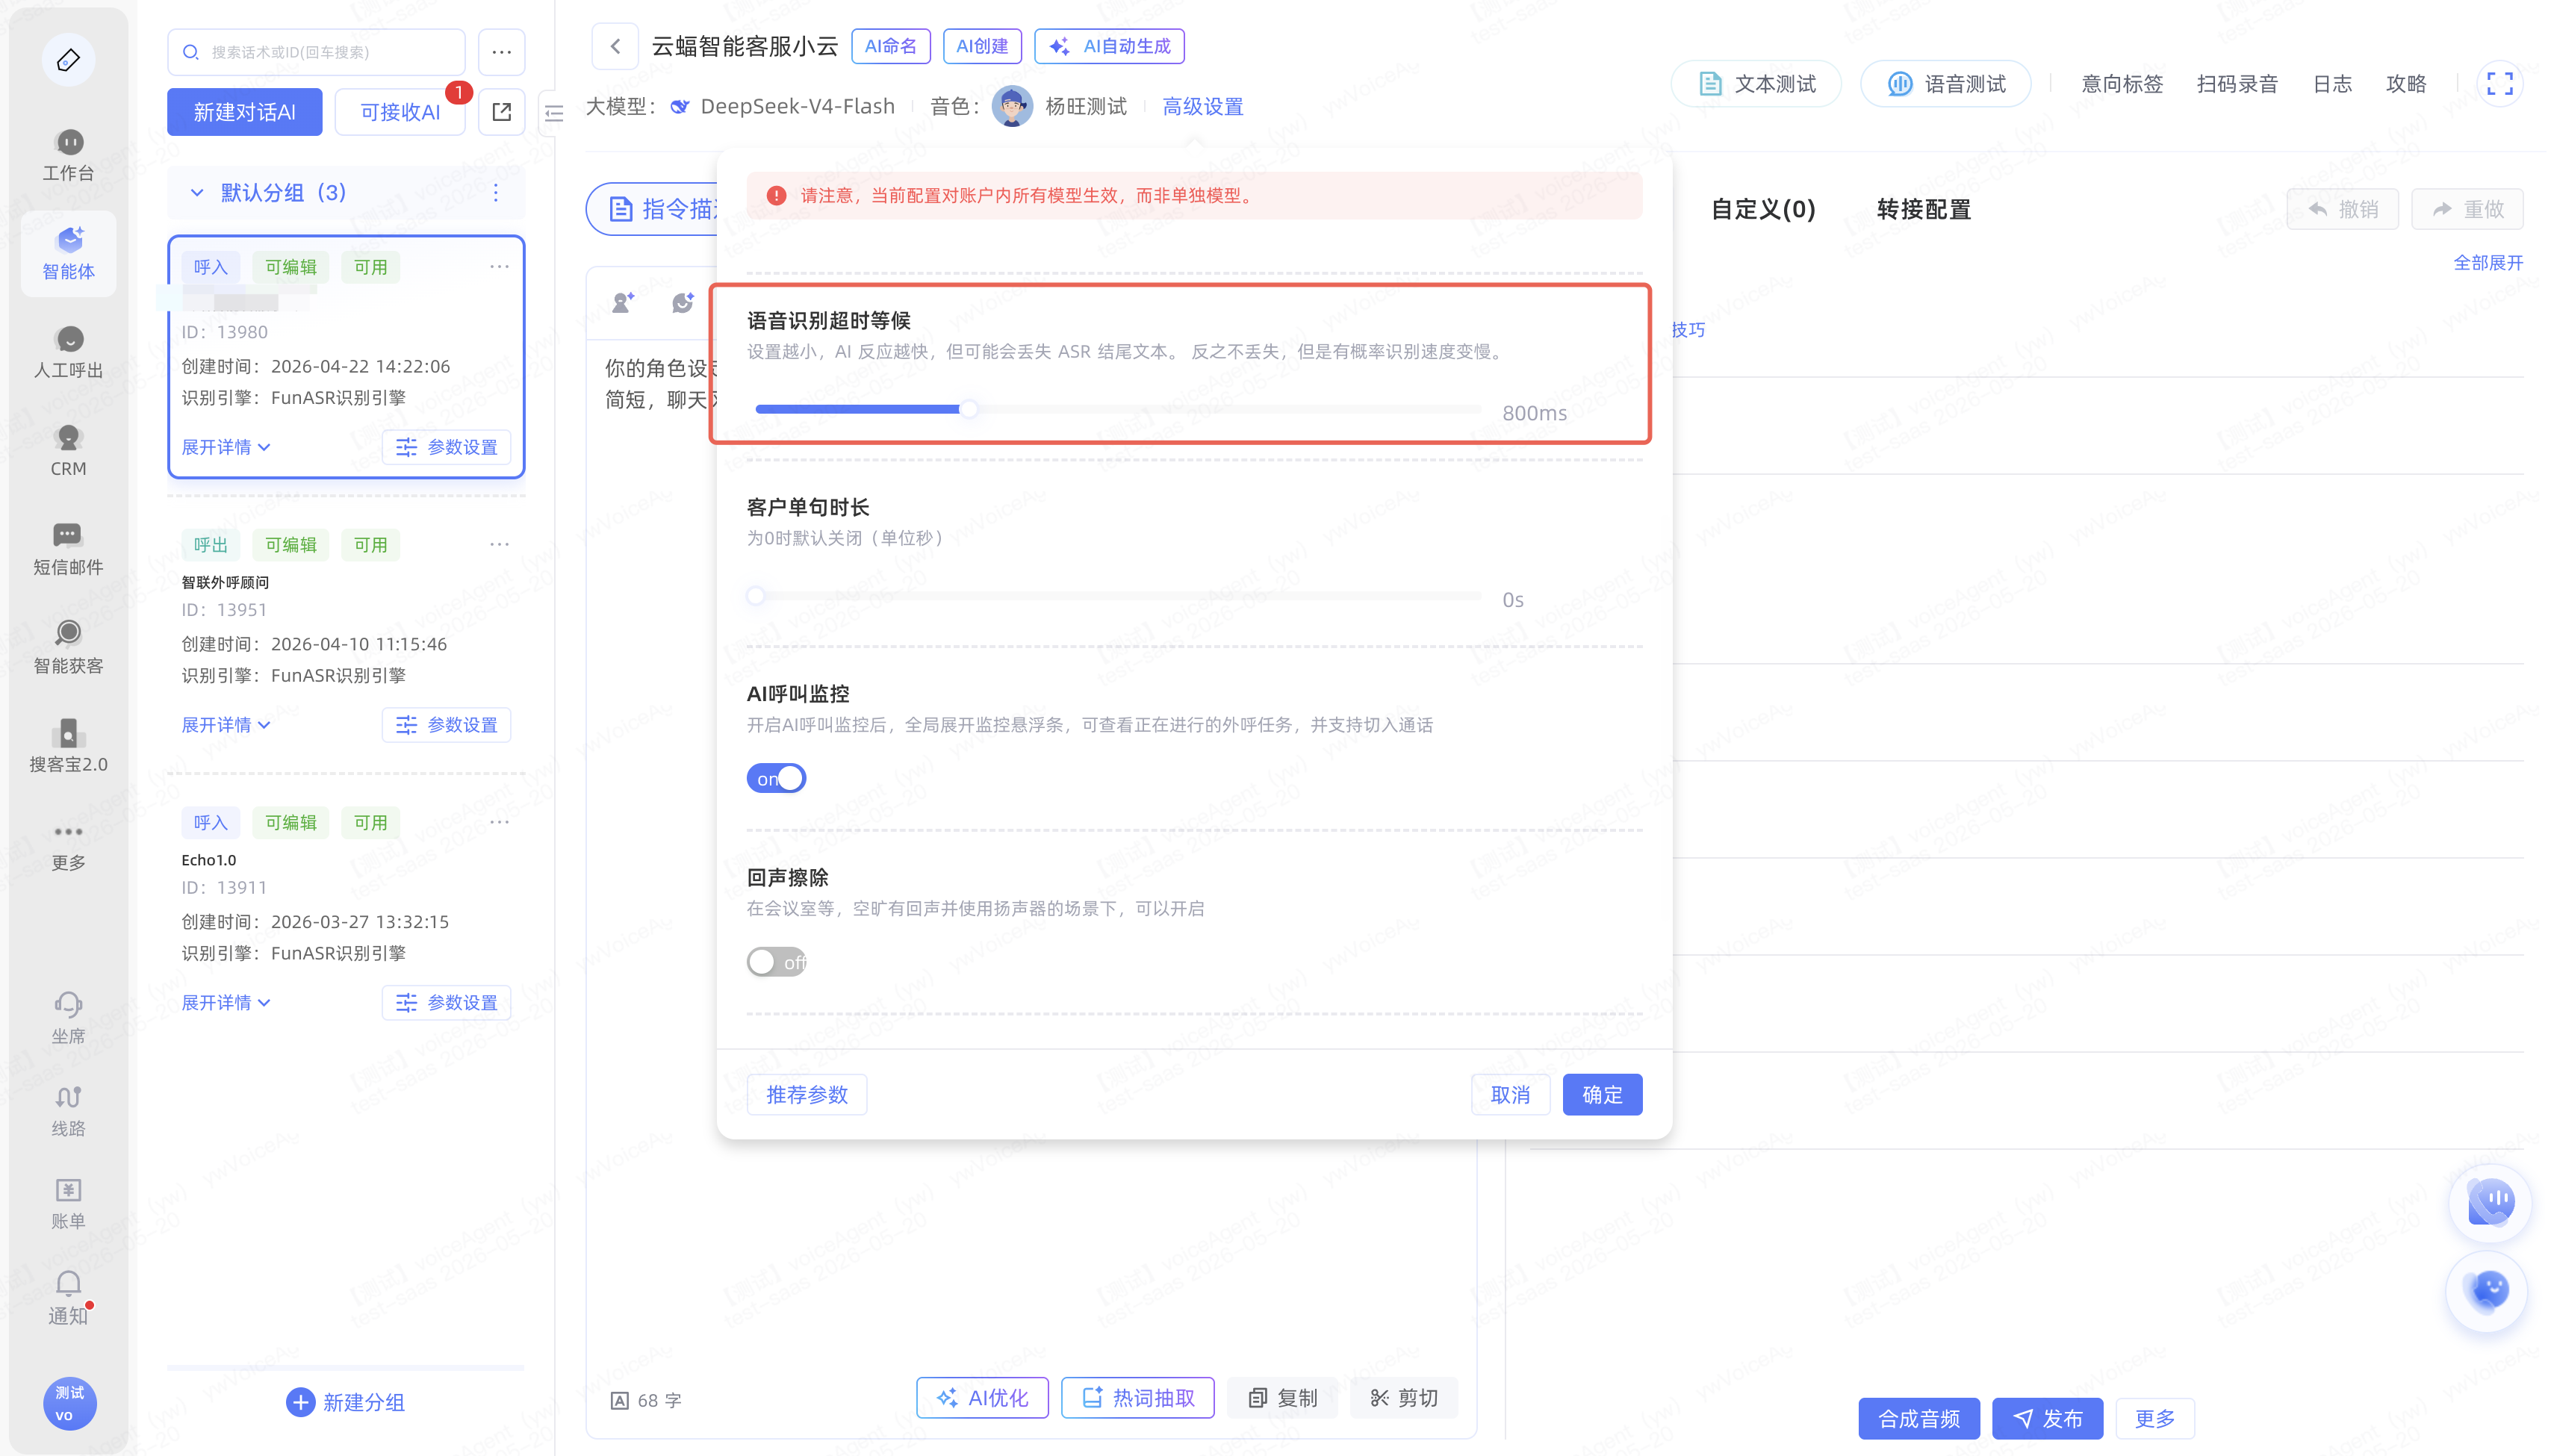2551x1456 pixels.
Task: Expand 展开详情 for Echo1.0
Action: click(225, 1002)
